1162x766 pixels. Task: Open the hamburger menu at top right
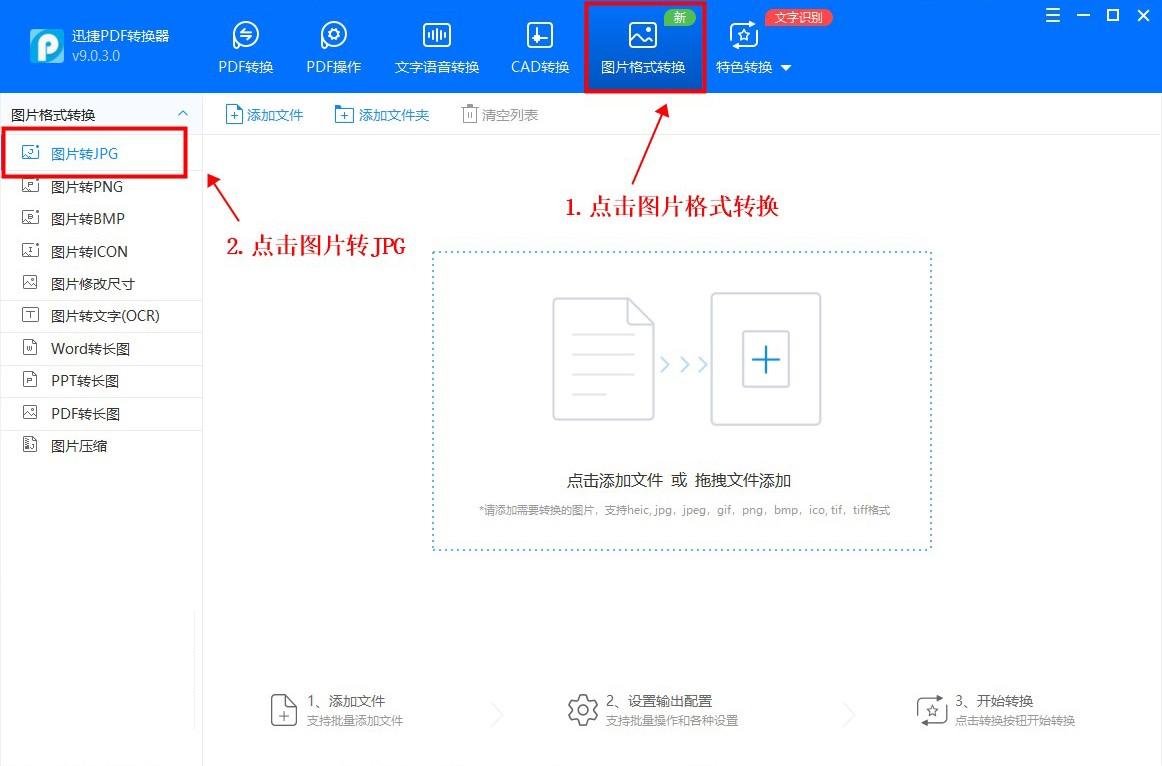click(1052, 15)
